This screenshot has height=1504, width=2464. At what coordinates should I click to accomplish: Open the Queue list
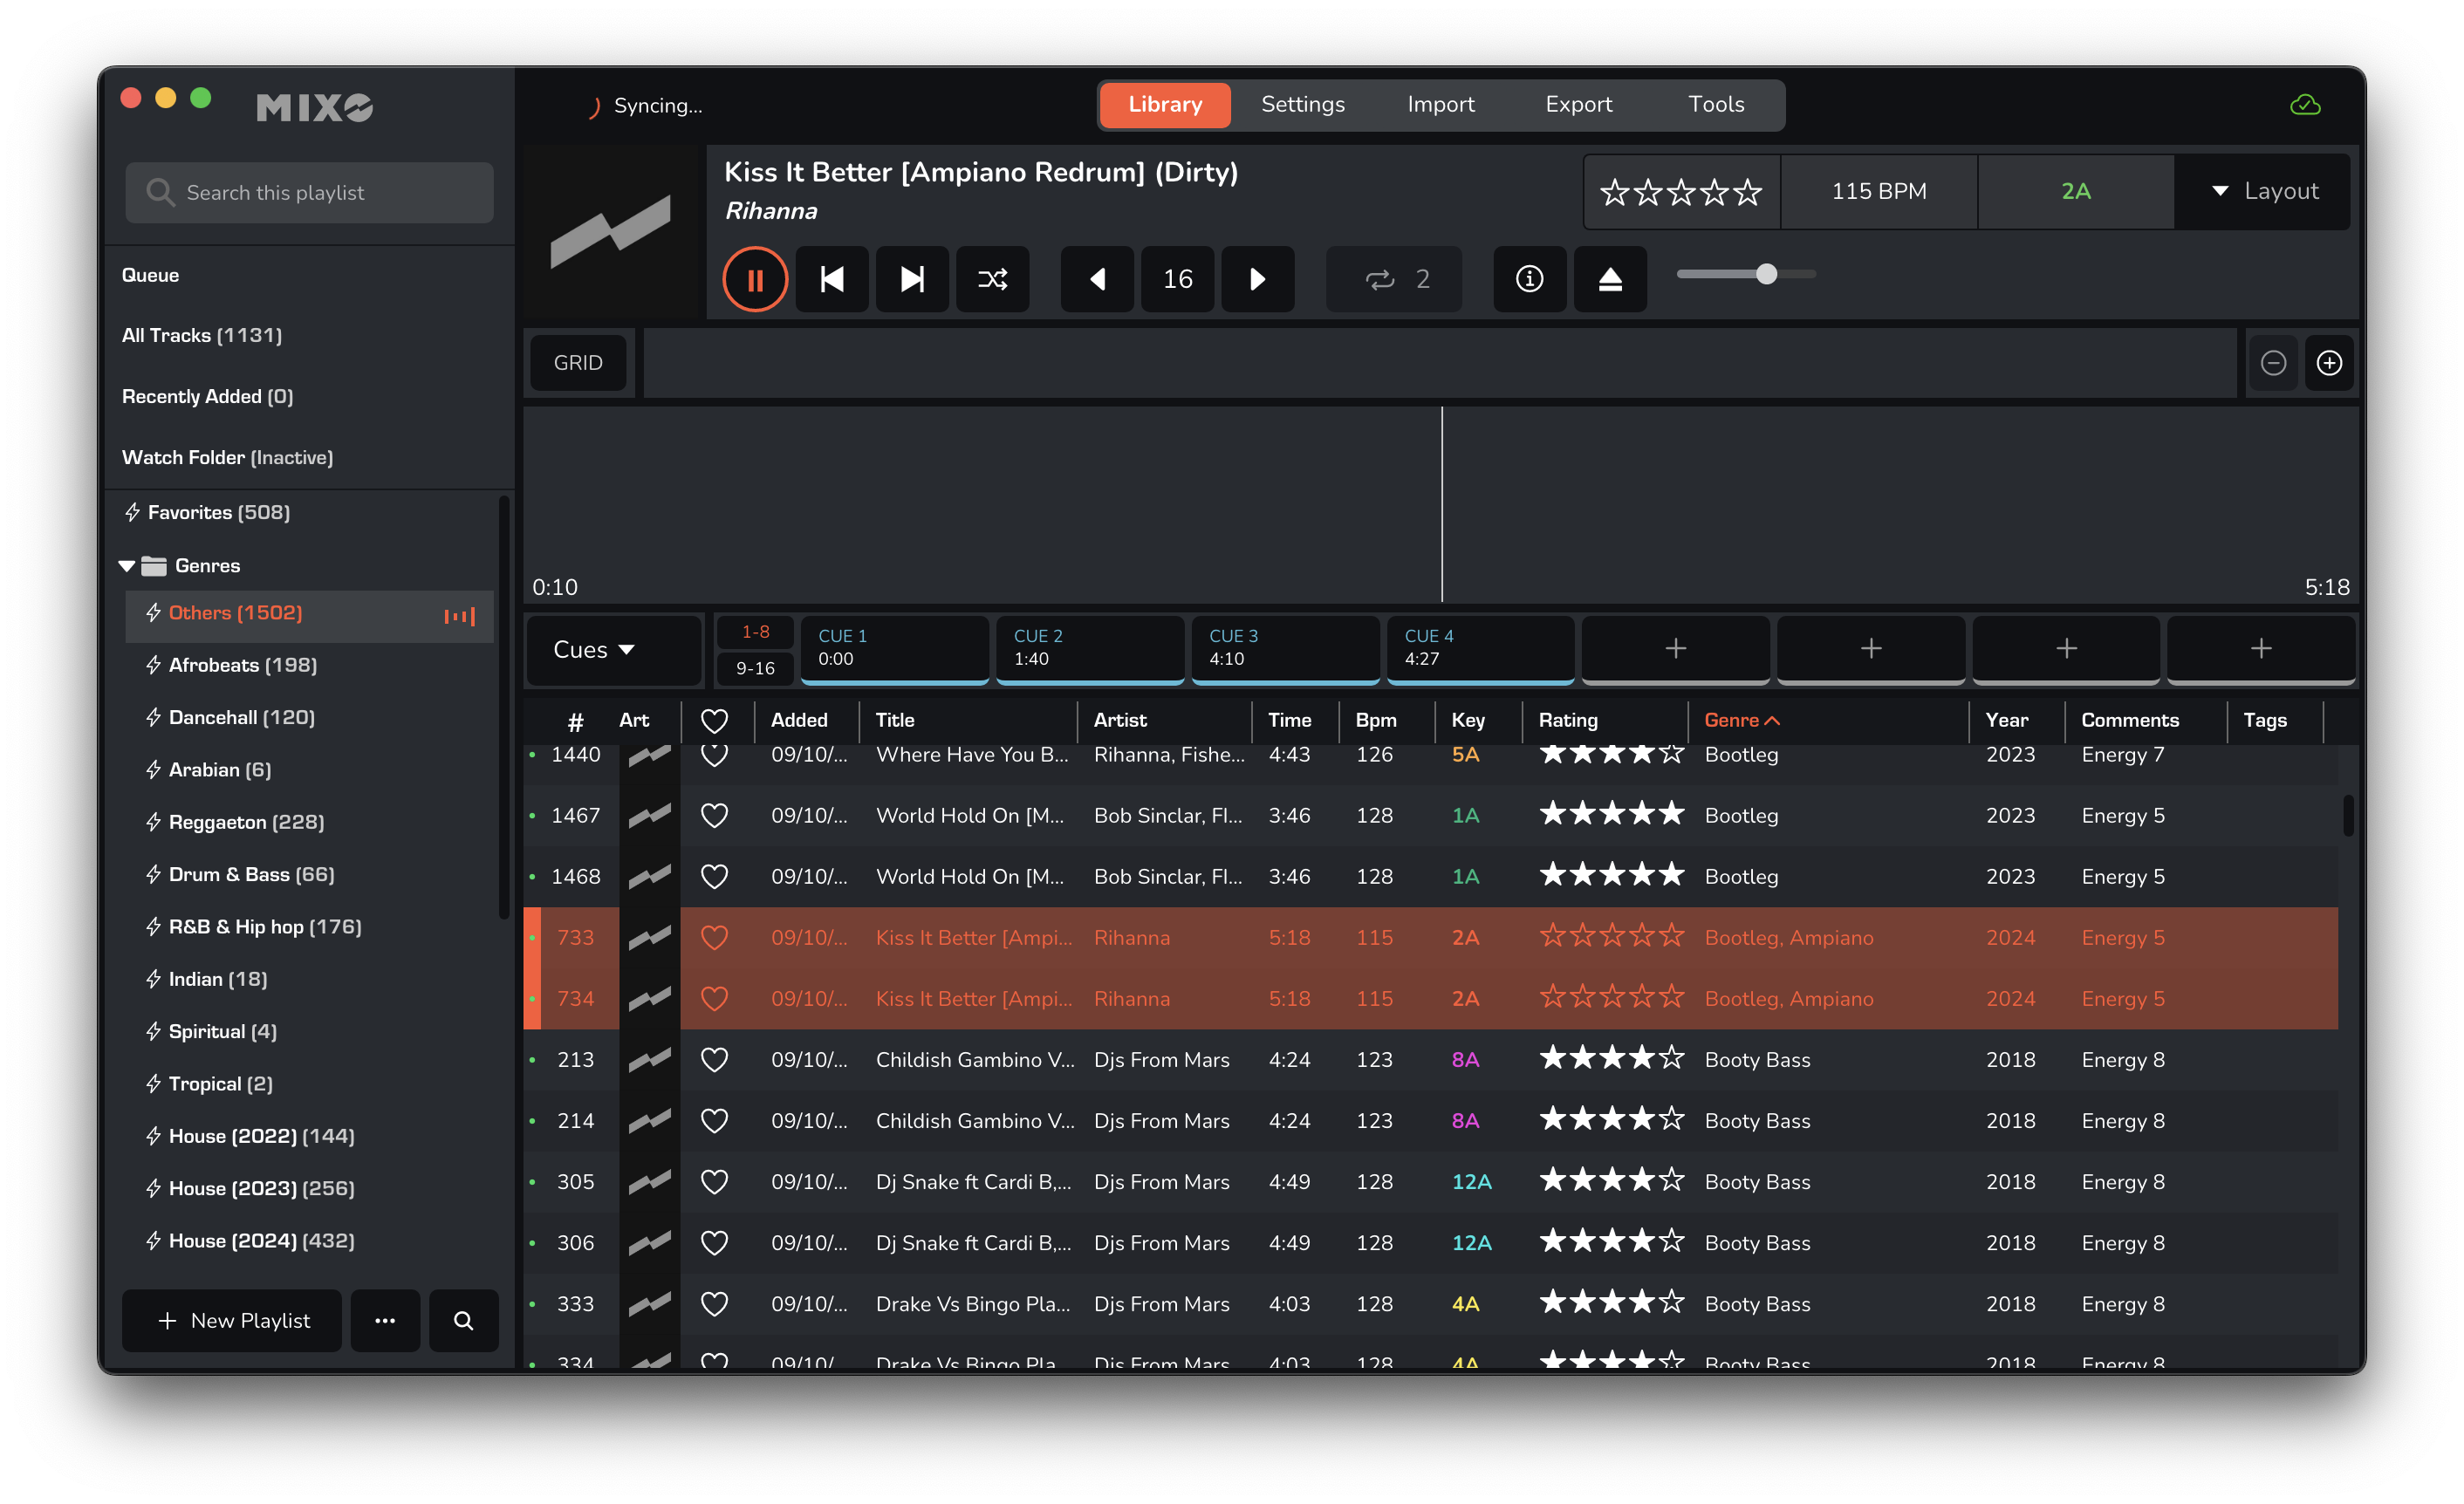(x=150, y=275)
